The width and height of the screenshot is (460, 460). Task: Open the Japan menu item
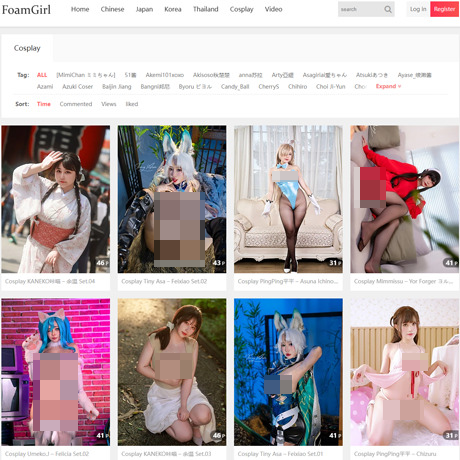point(144,9)
